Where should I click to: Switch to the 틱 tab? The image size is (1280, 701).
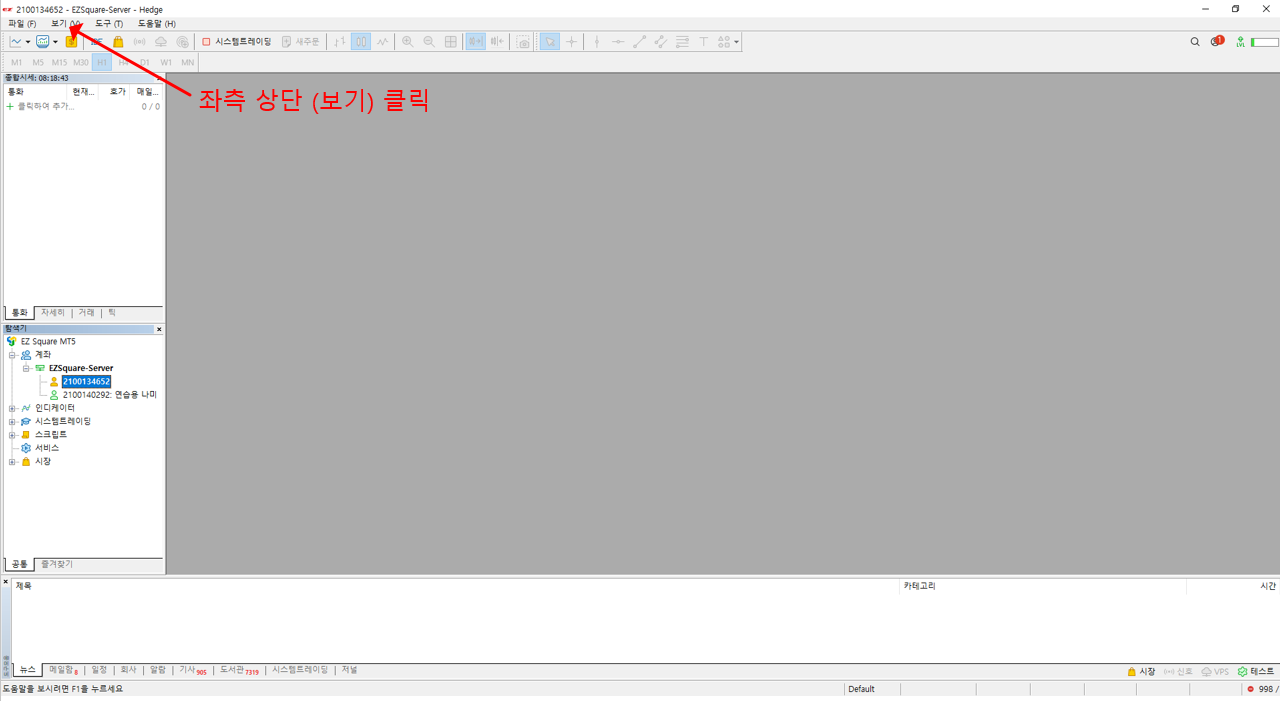(x=112, y=313)
